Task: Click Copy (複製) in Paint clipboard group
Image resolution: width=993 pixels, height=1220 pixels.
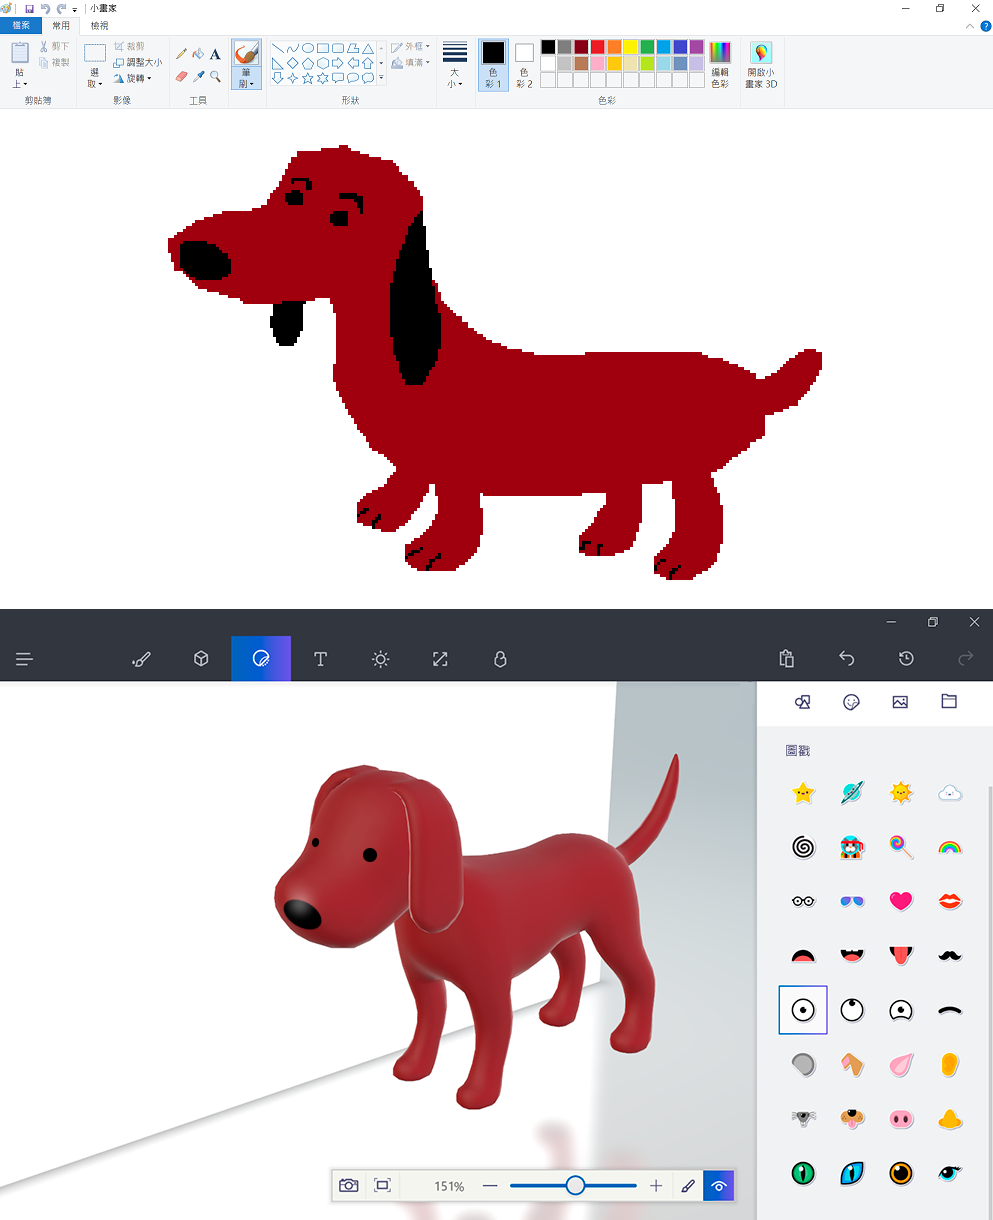Action: tap(55, 62)
